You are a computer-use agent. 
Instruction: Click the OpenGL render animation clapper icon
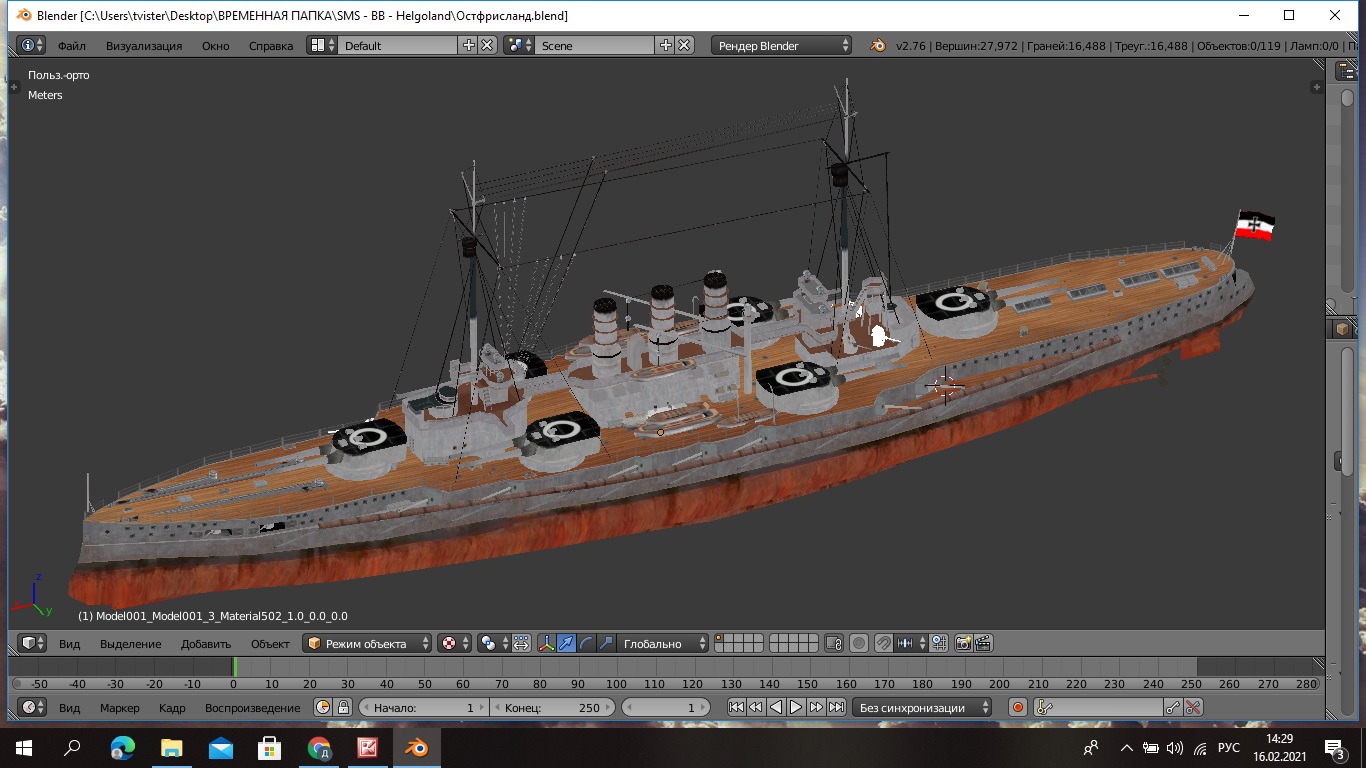point(983,643)
